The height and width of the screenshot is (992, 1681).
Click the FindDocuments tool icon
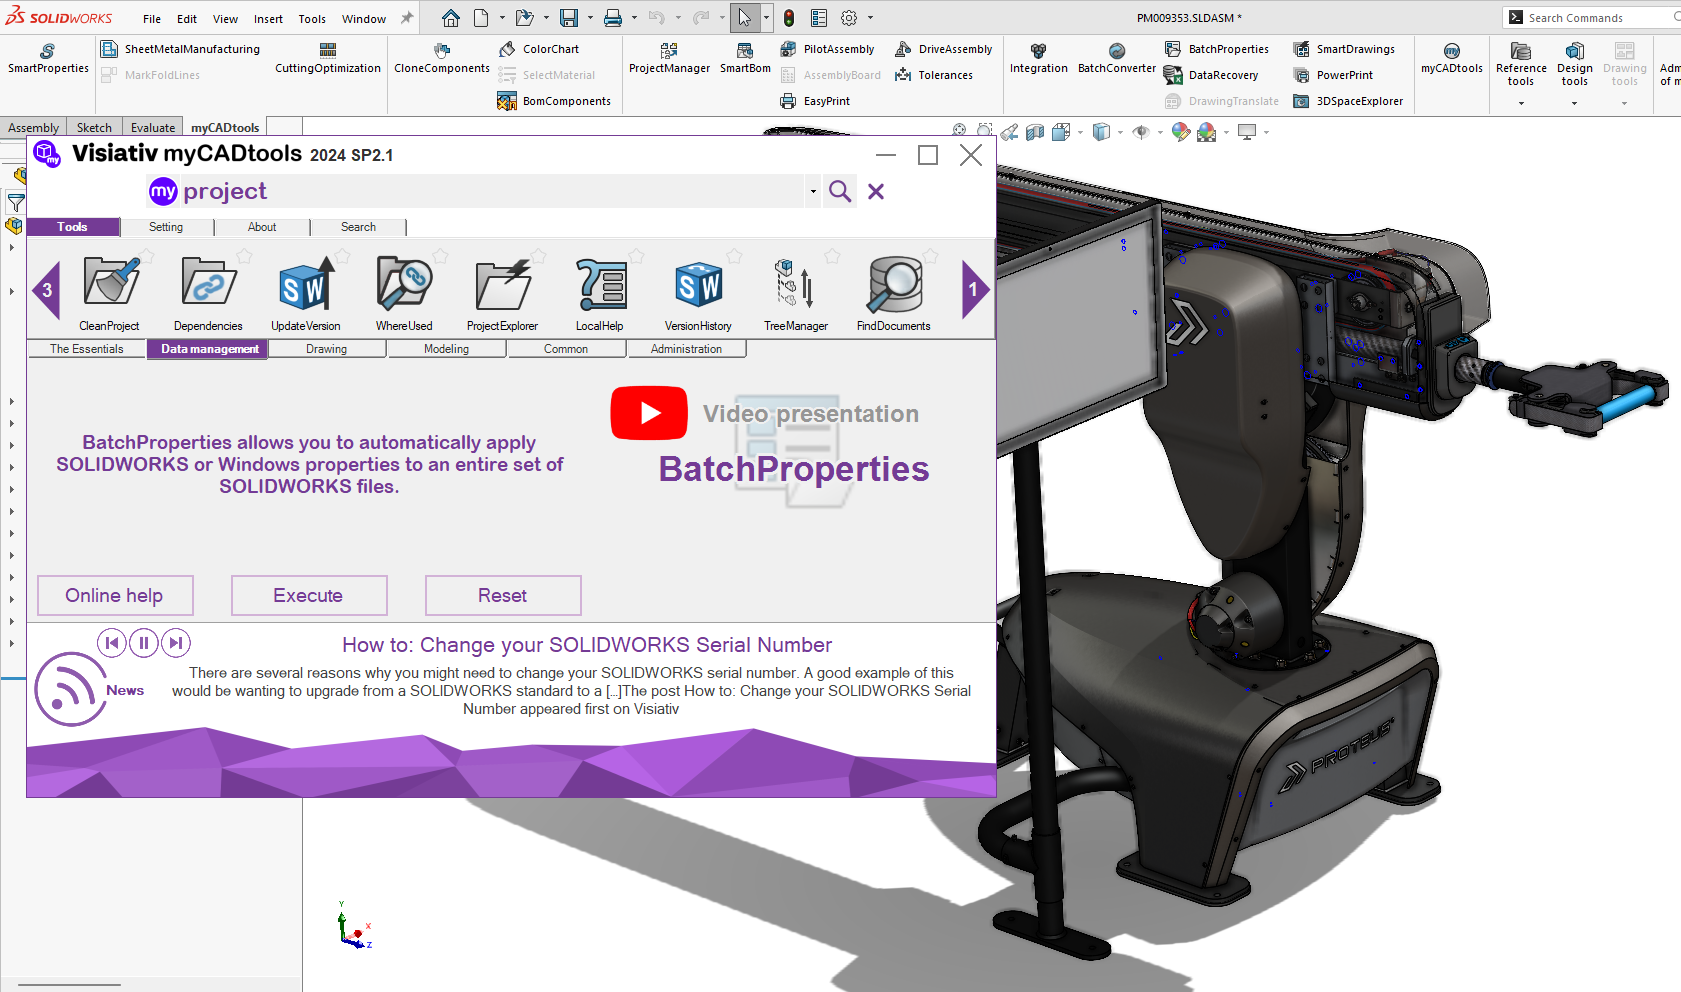894,285
